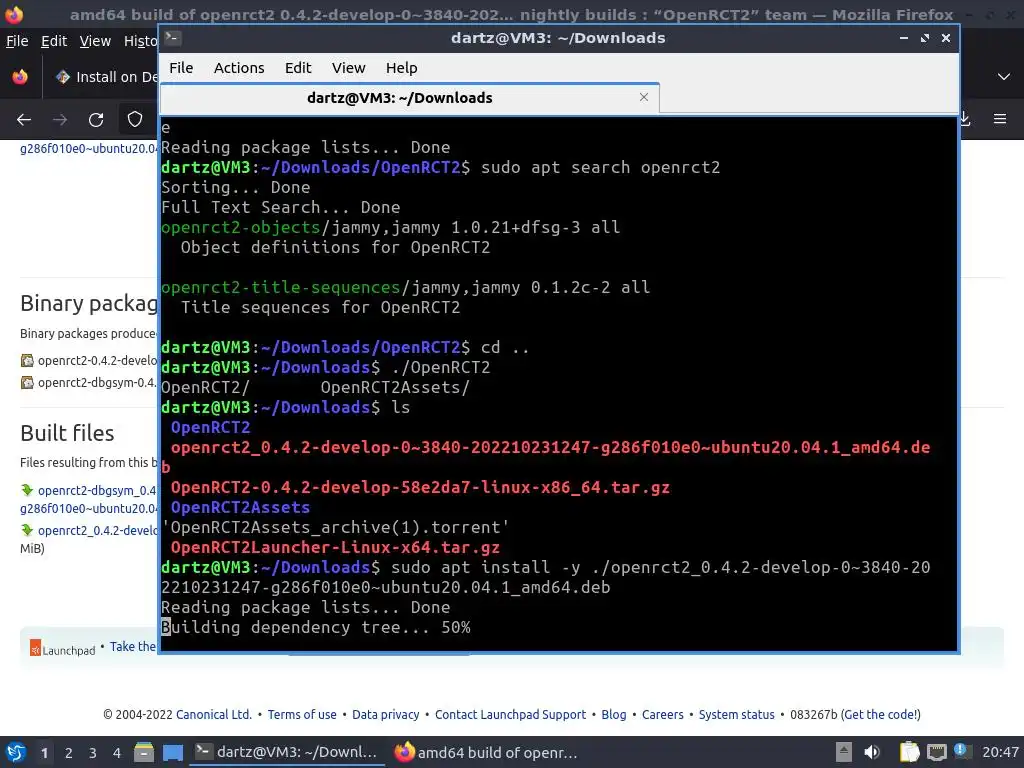Open the Data privacy link
This screenshot has height=768, width=1024.
(385, 714)
